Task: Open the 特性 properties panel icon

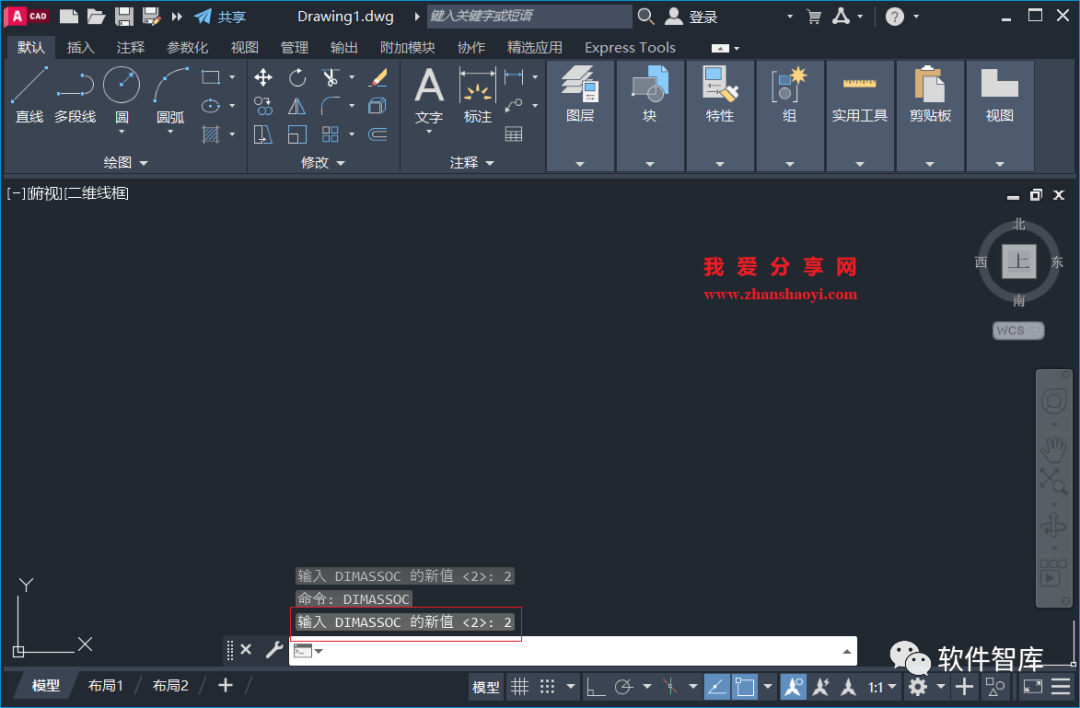Action: click(720, 90)
